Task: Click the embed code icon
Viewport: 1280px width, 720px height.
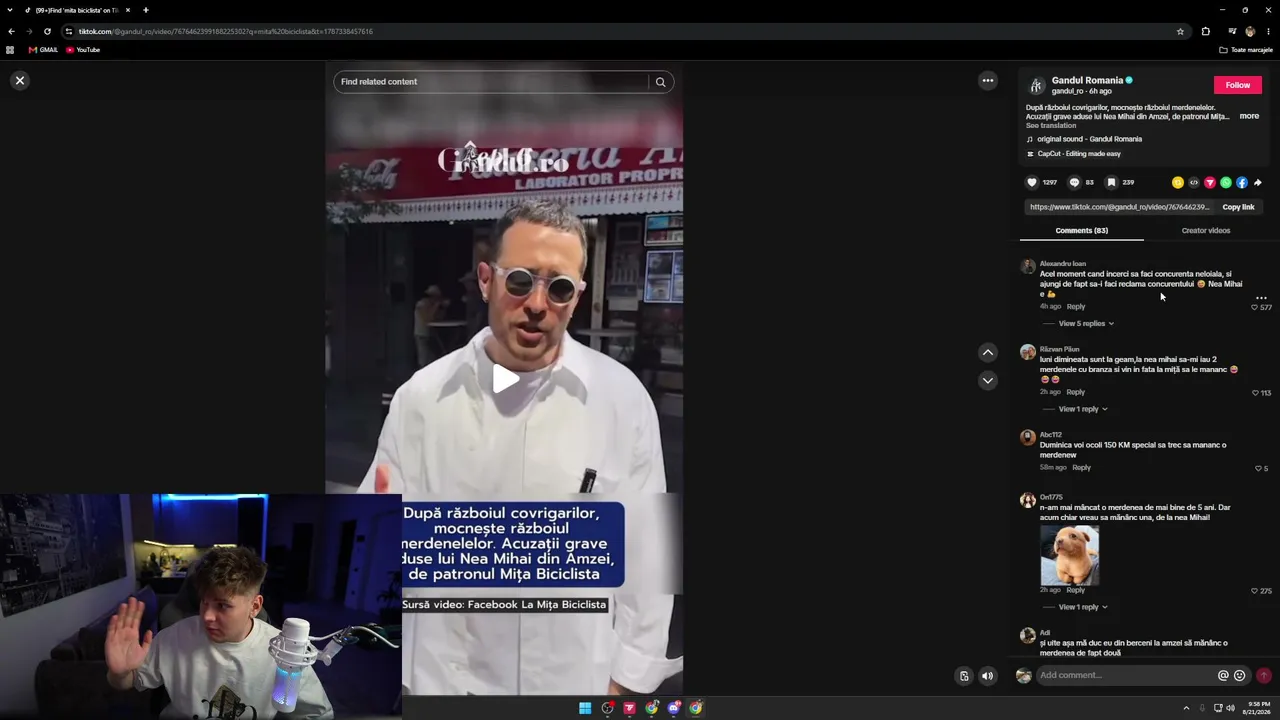Action: click(x=1194, y=183)
